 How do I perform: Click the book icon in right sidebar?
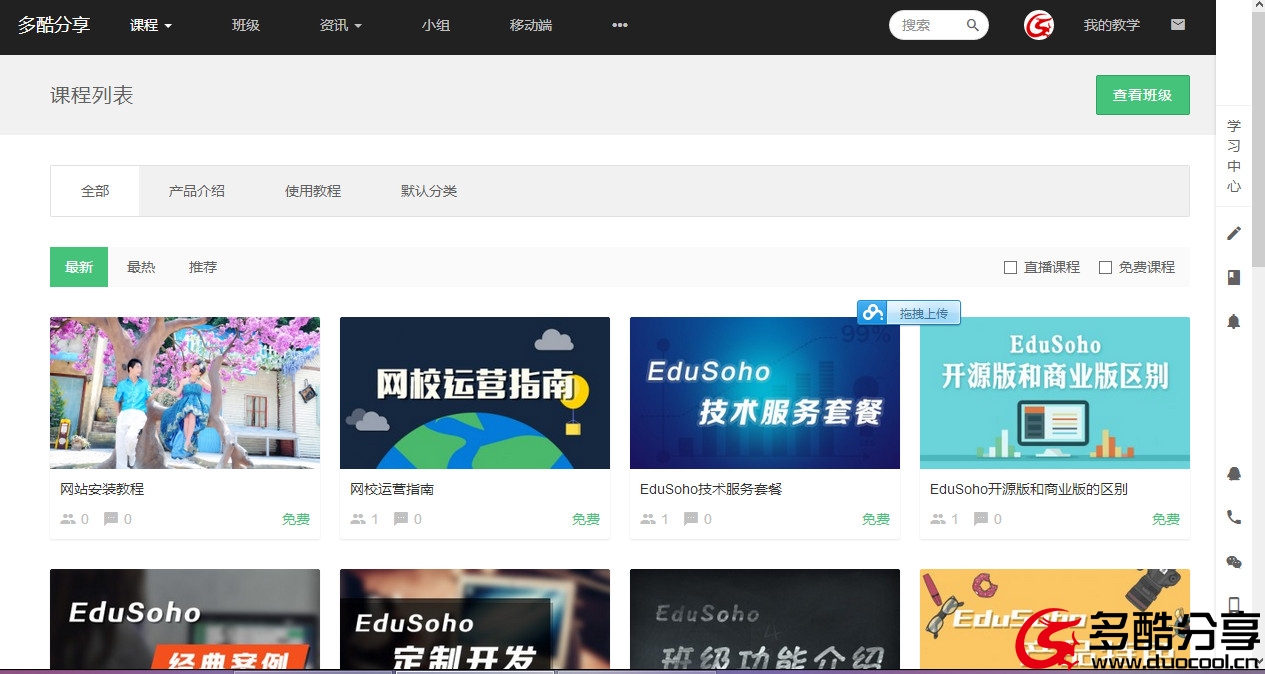click(1234, 277)
